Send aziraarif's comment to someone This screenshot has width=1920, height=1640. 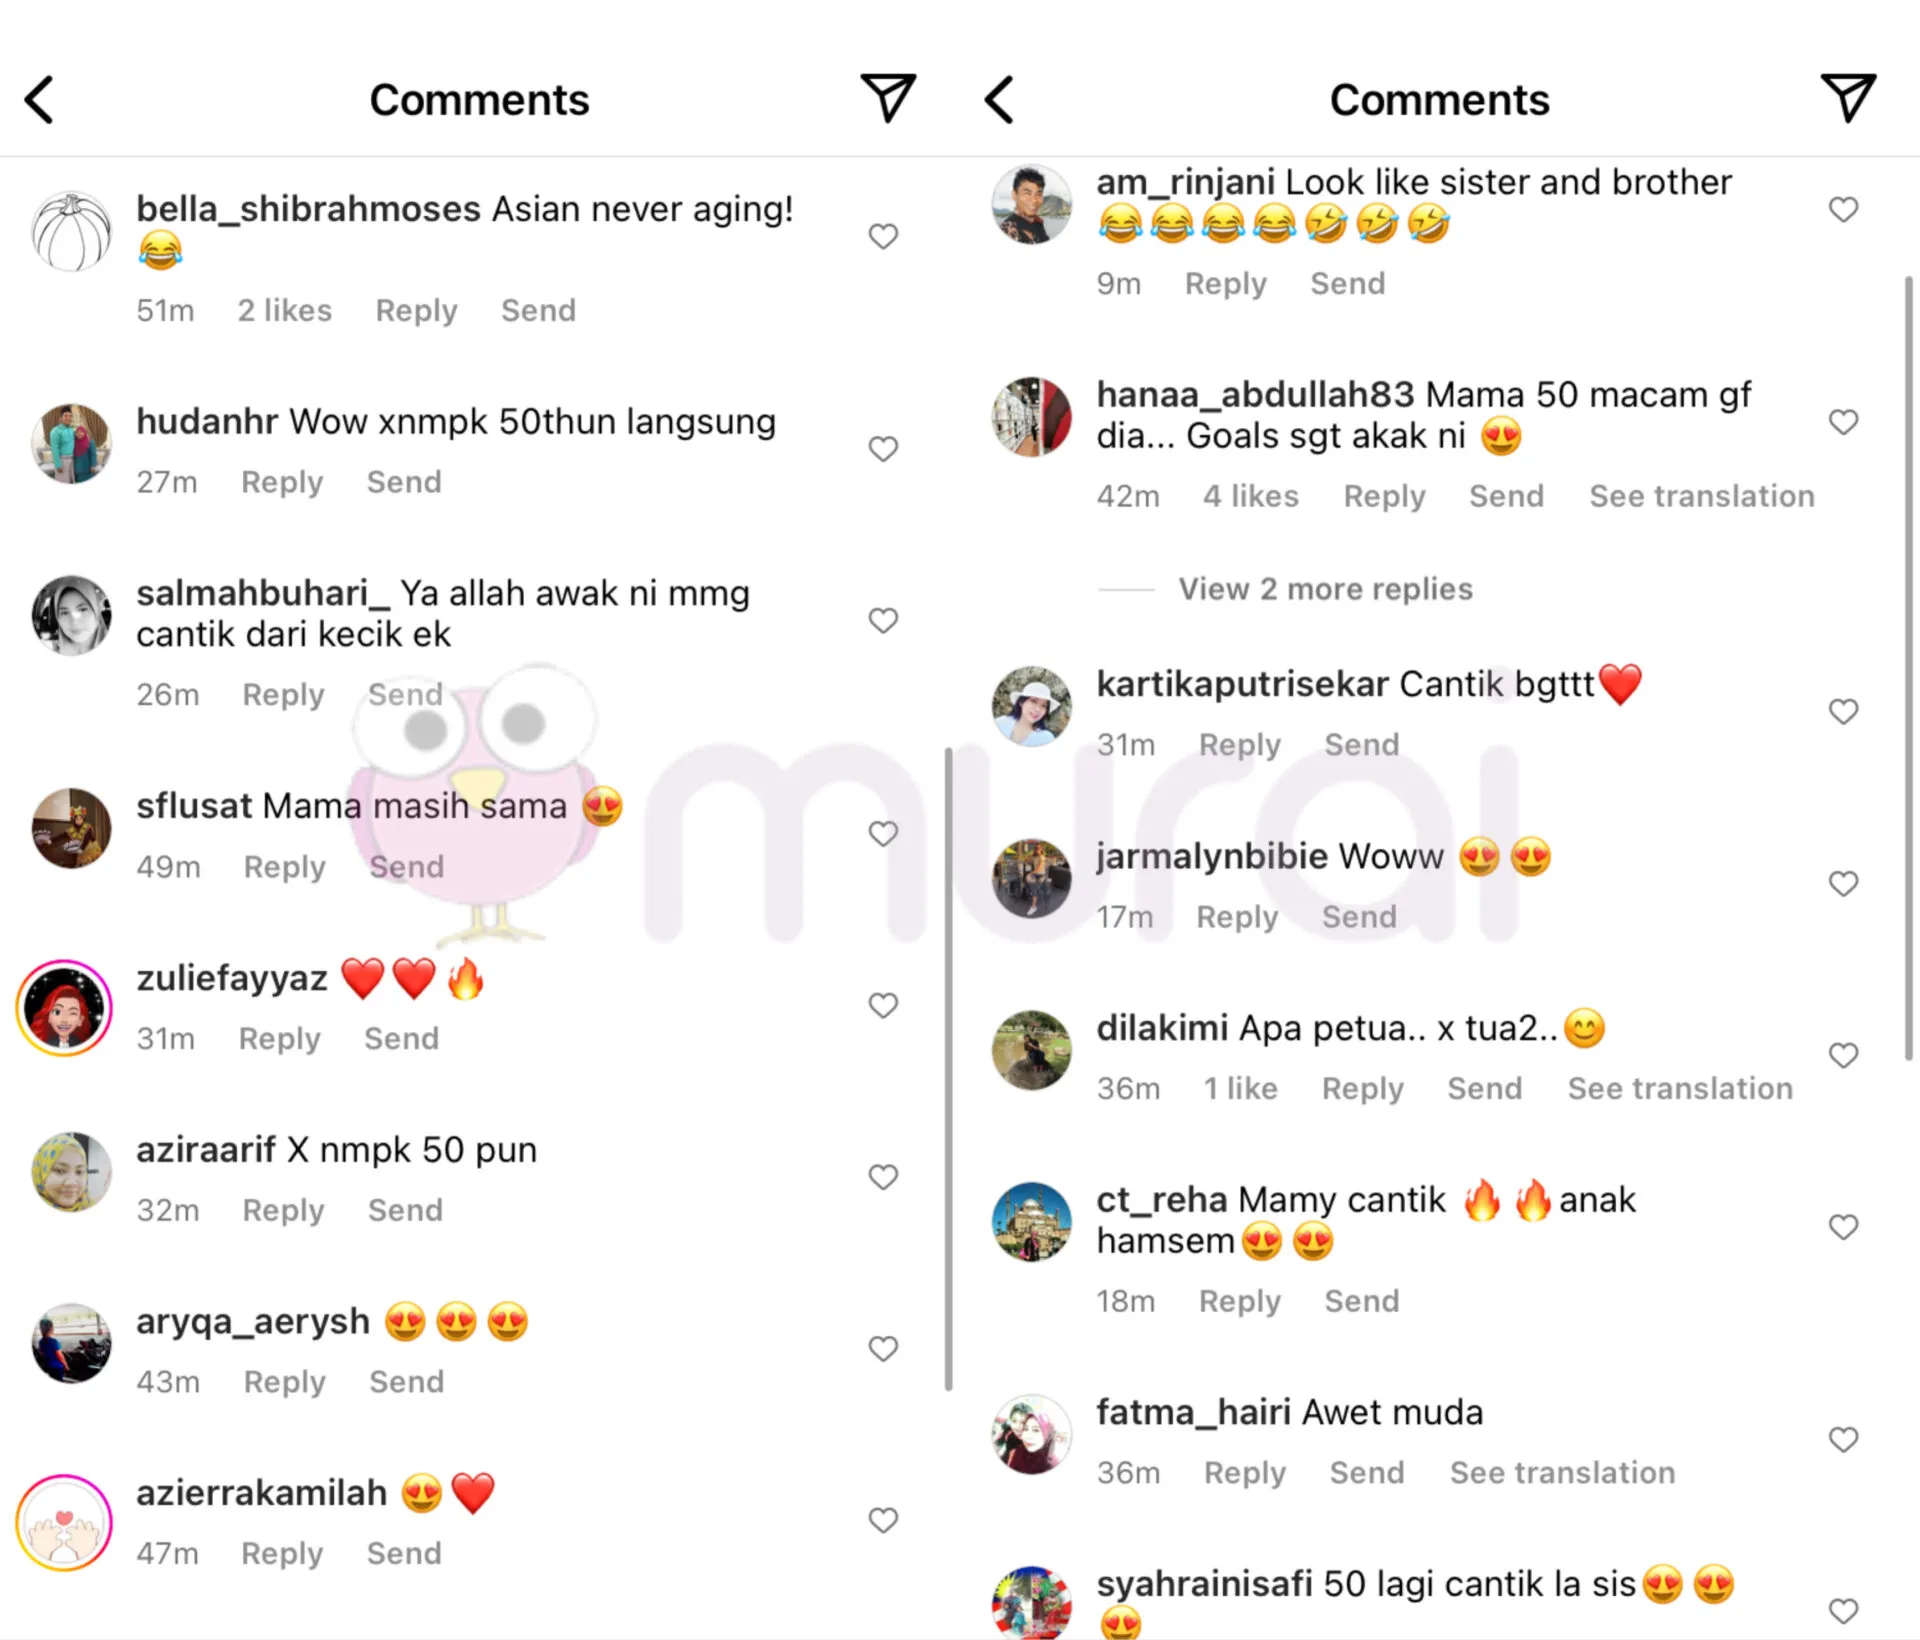pos(405,1210)
